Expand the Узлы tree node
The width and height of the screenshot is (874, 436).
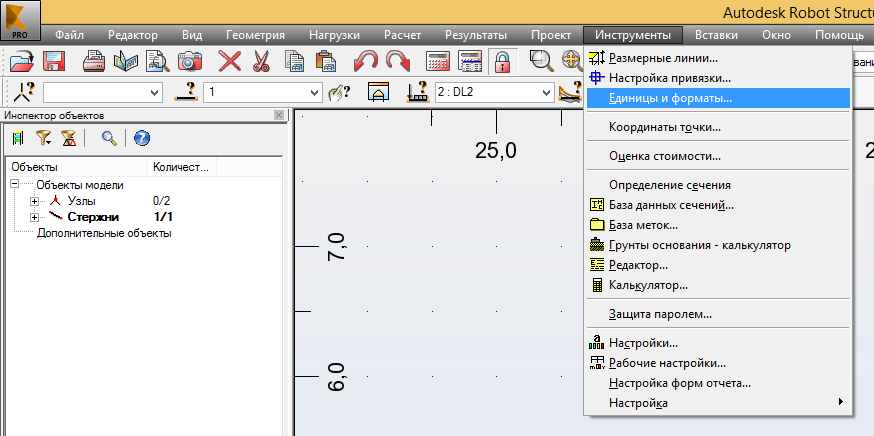[35, 201]
